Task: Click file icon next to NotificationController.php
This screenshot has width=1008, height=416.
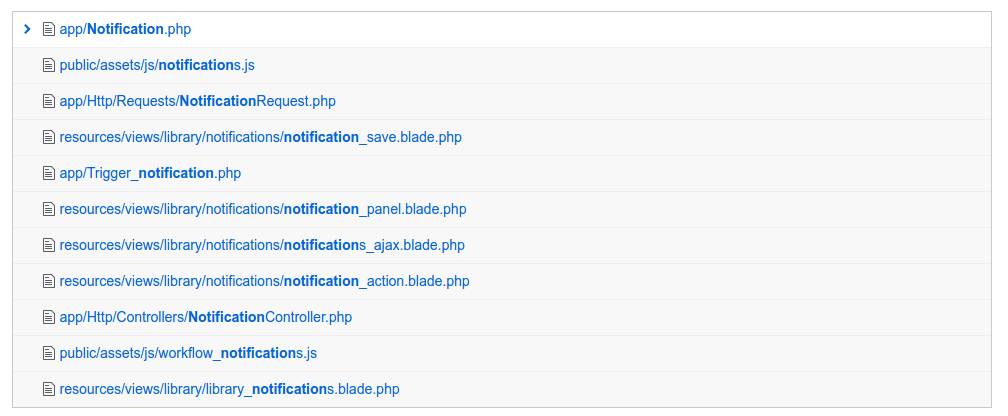Action: [x=48, y=318]
